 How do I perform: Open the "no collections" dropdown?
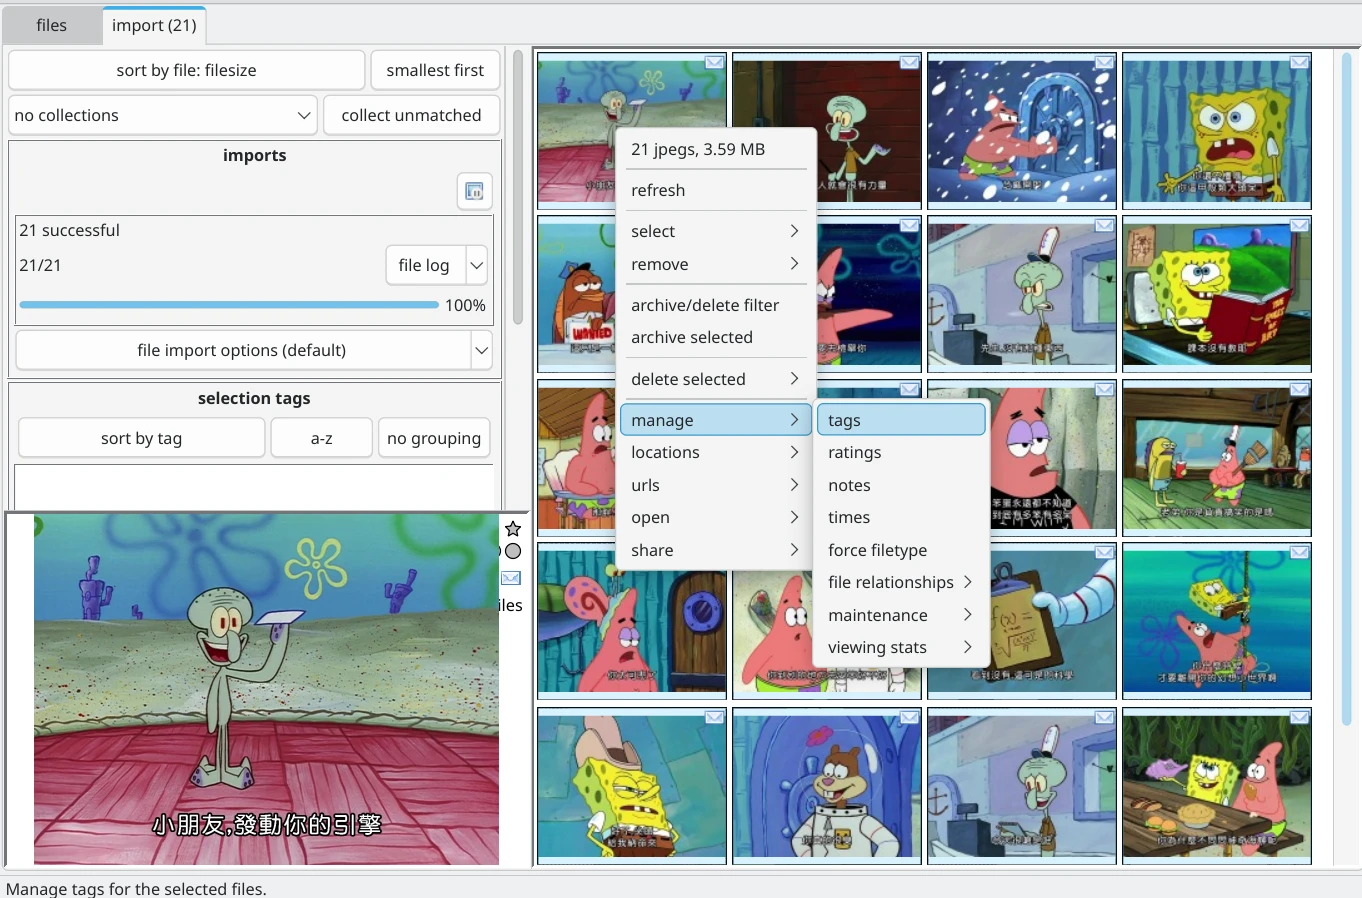click(163, 115)
